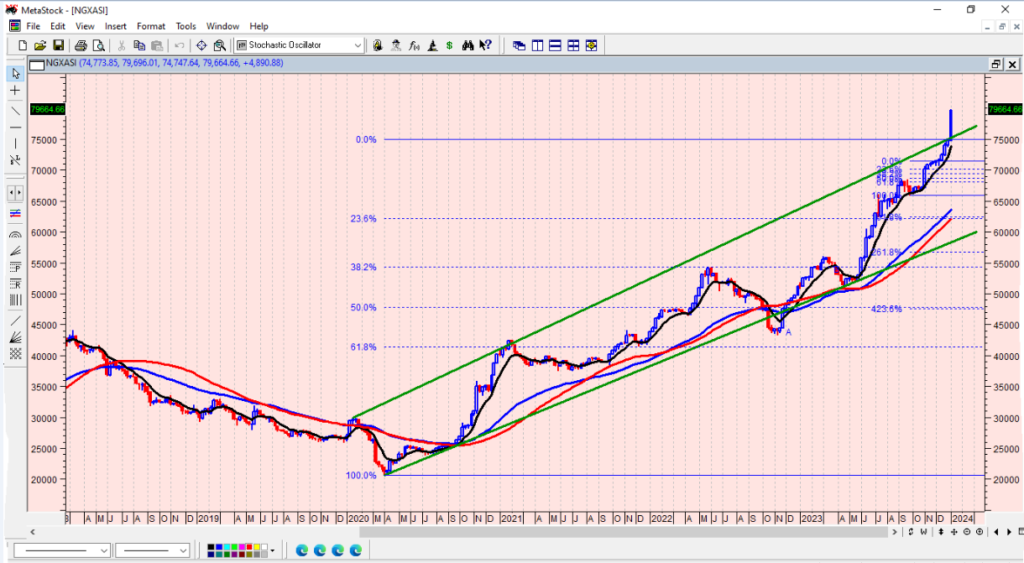Viewport: 1024px width, 563px height.
Task: Select the Fibonacci arcs tool
Action: (15, 233)
